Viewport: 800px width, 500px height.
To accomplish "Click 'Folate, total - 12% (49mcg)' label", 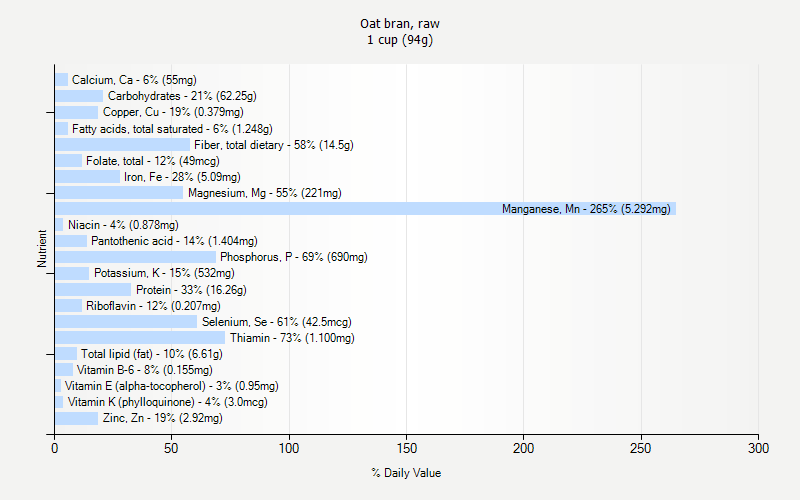I will tap(153, 161).
